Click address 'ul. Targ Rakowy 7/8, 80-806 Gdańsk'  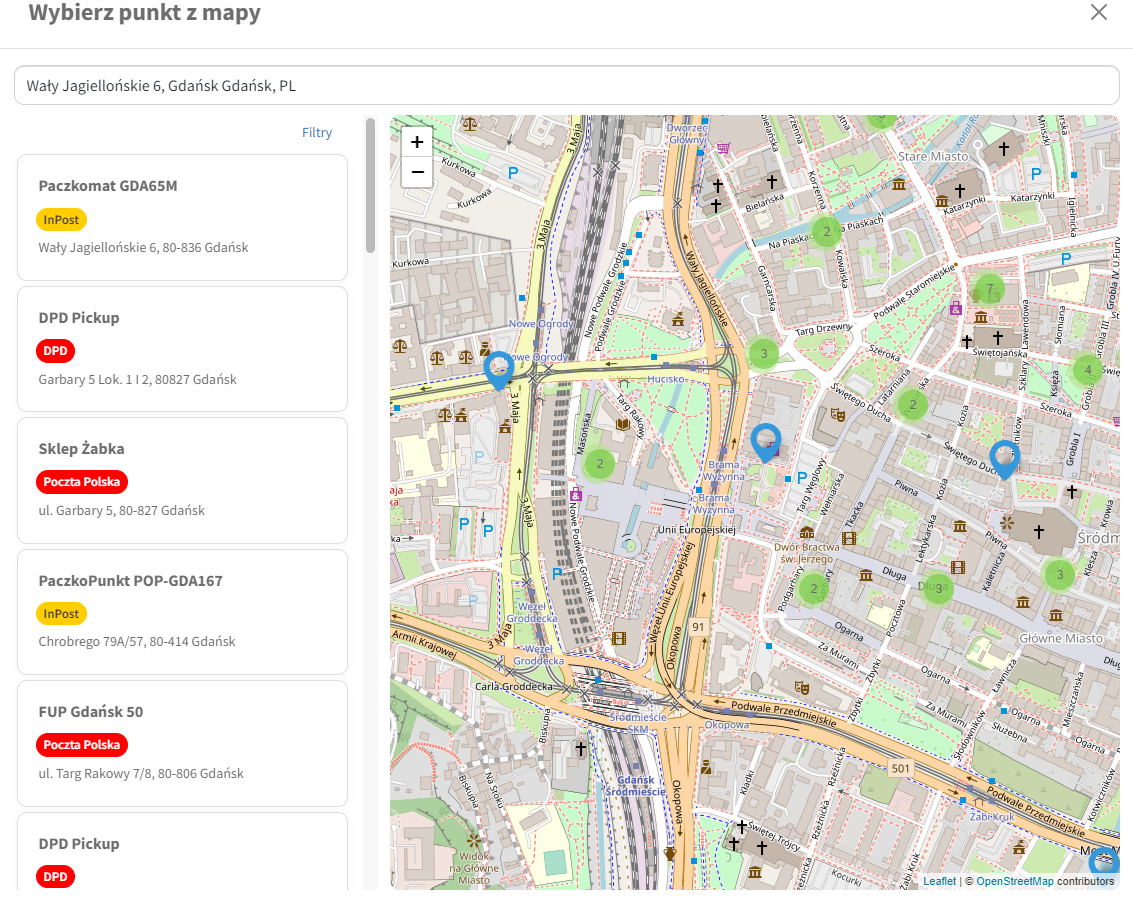tap(141, 773)
